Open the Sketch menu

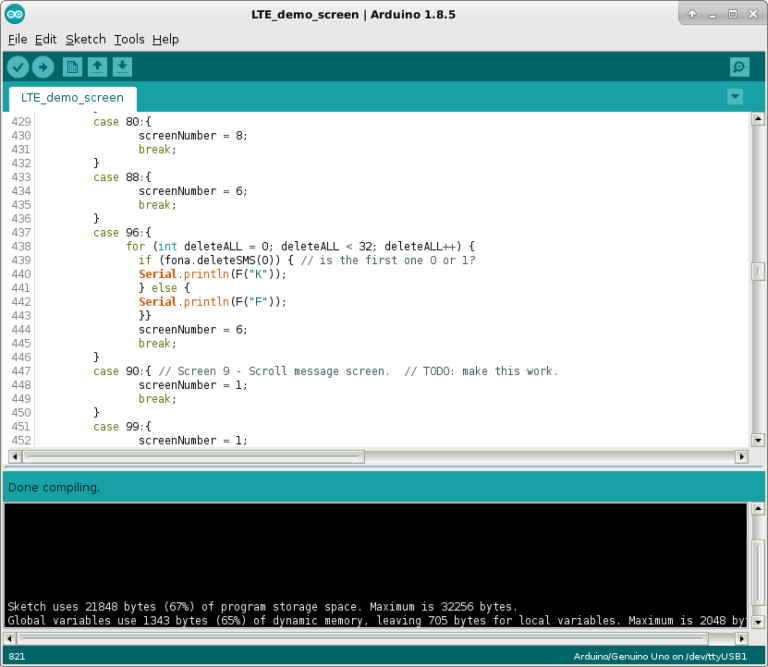(85, 39)
